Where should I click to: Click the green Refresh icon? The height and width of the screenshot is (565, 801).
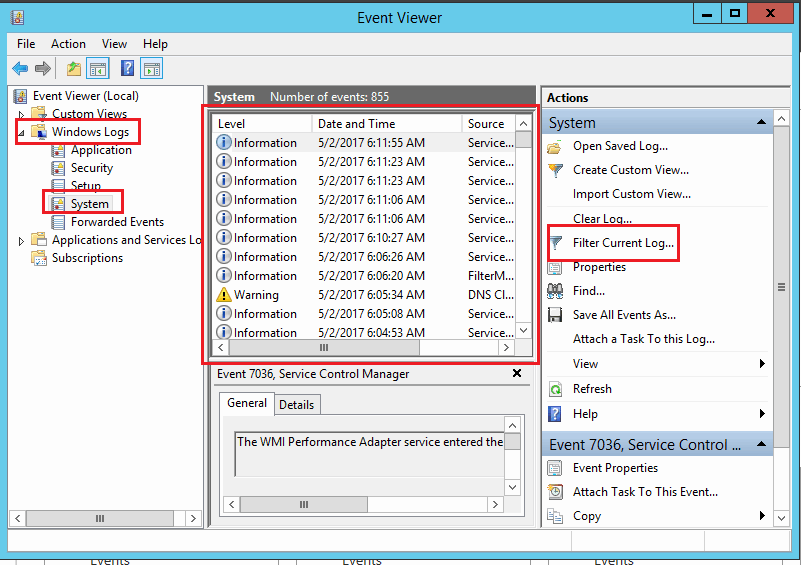coord(555,389)
